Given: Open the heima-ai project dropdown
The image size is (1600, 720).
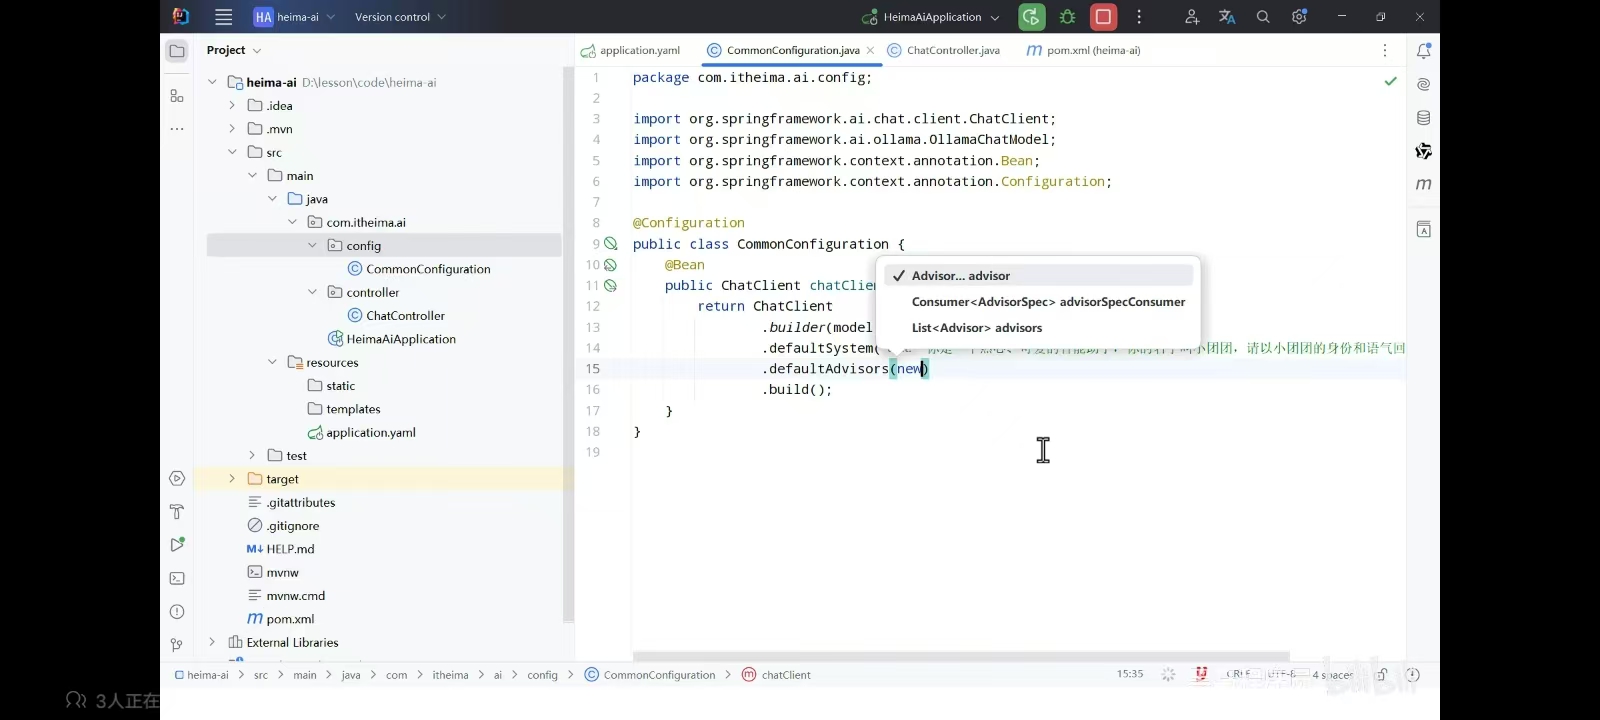Looking at the screenshot, I should tap(294, 17).
